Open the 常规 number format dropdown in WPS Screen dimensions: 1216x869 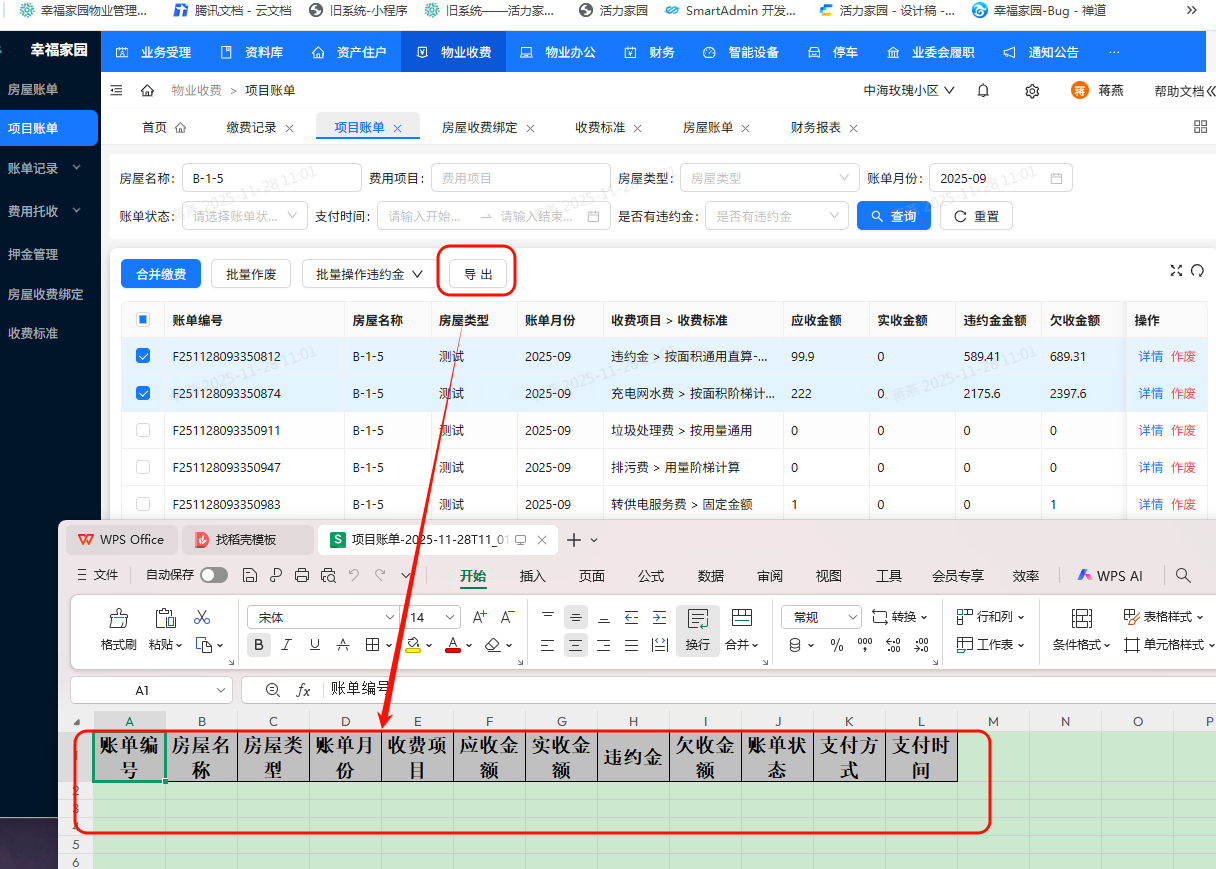(x=820, y=617)
